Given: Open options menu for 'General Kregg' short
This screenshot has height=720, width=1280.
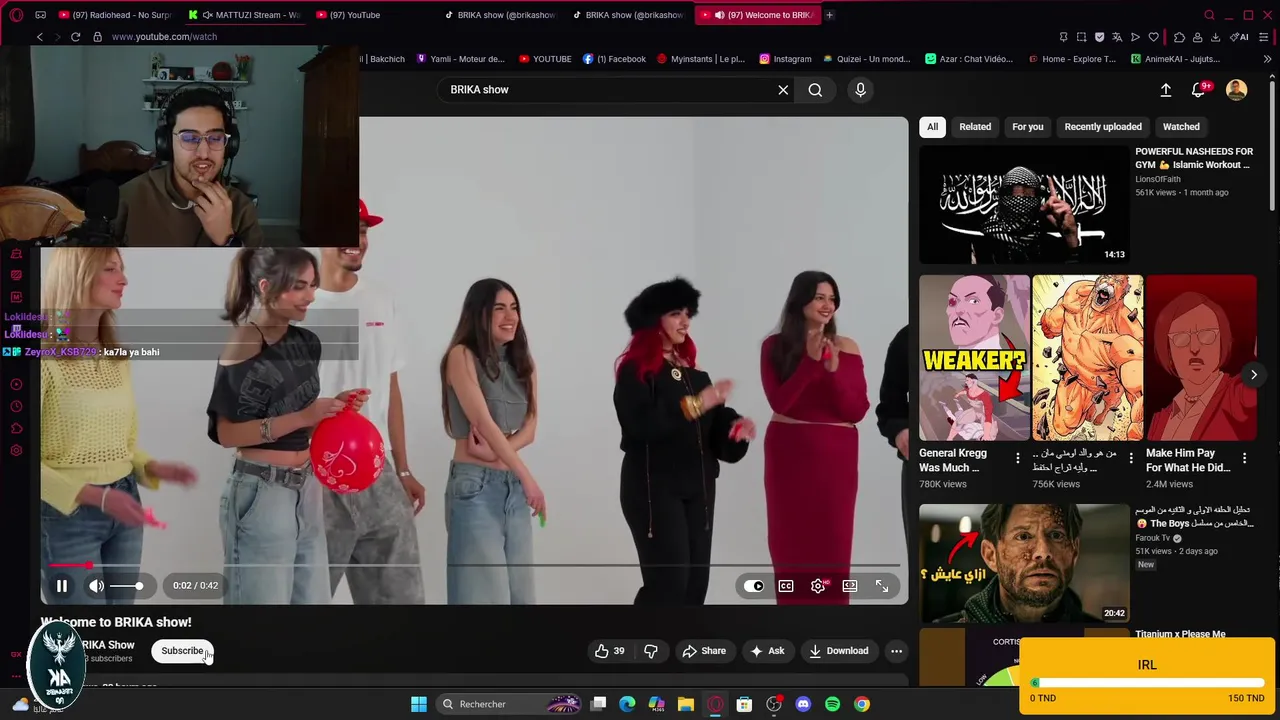Looking at the screenshot, I should pyautogui.click(x=1018, y=459).
